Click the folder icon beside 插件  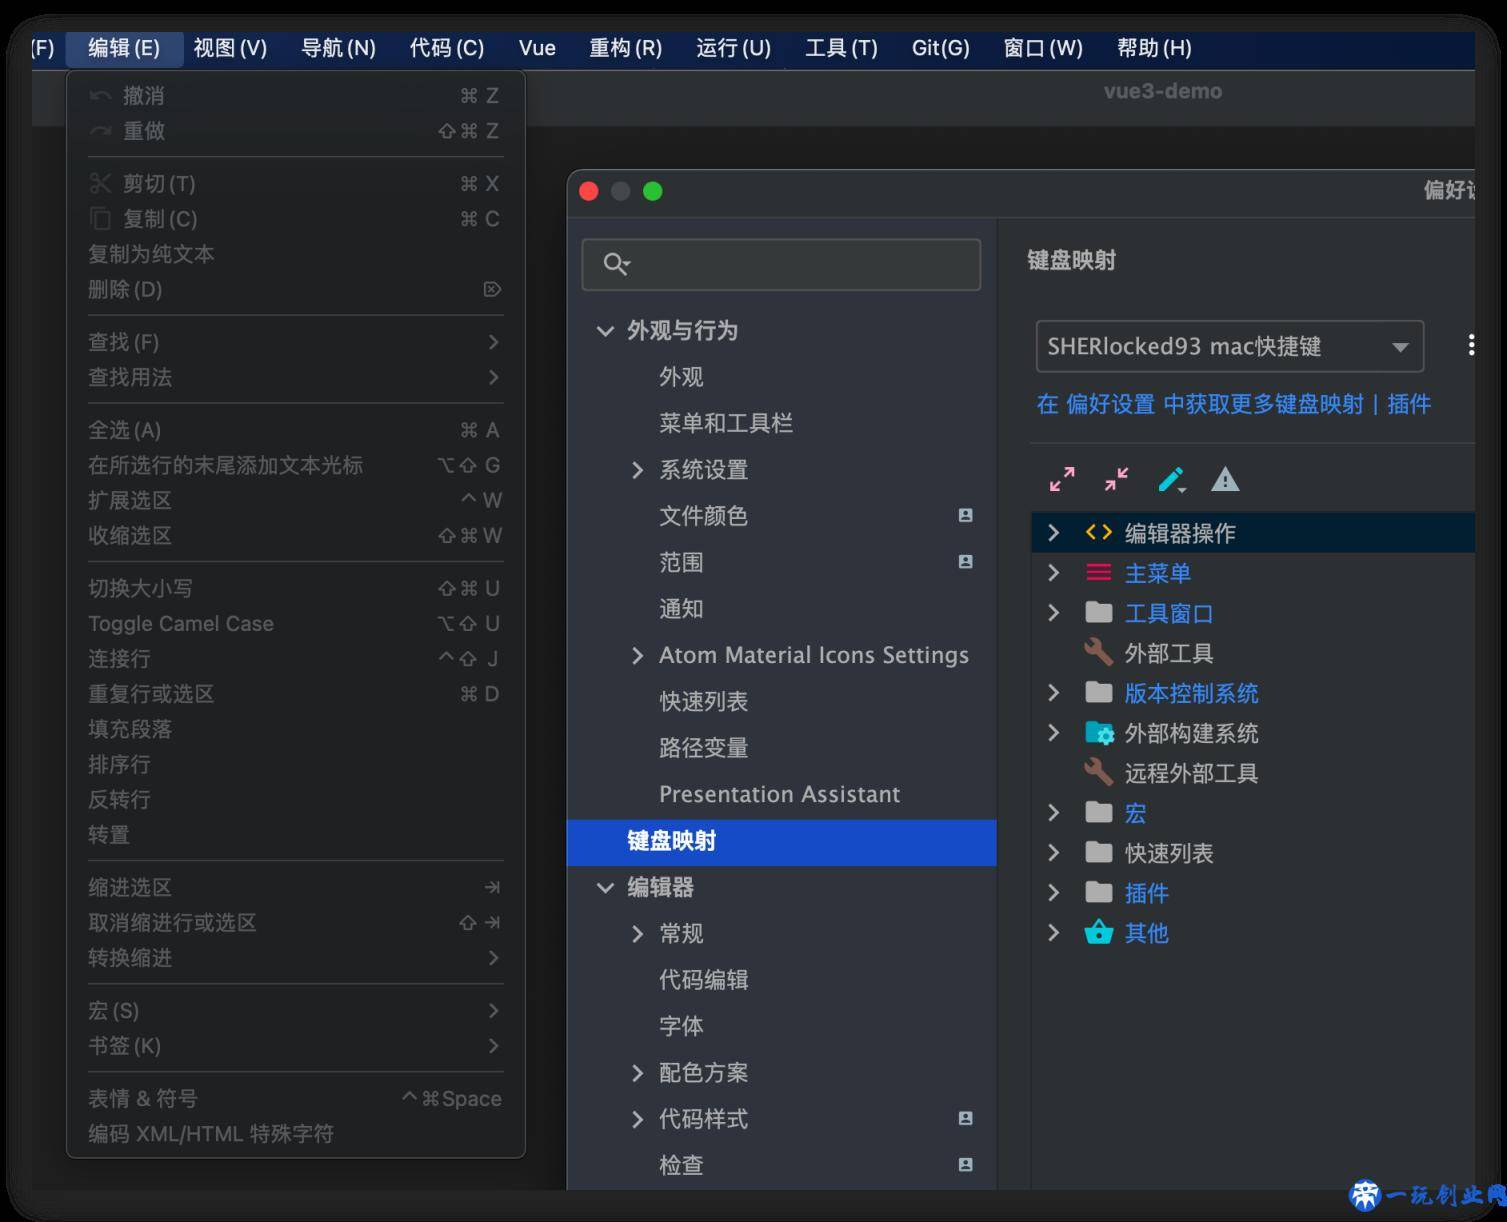tap(1099, 892)
